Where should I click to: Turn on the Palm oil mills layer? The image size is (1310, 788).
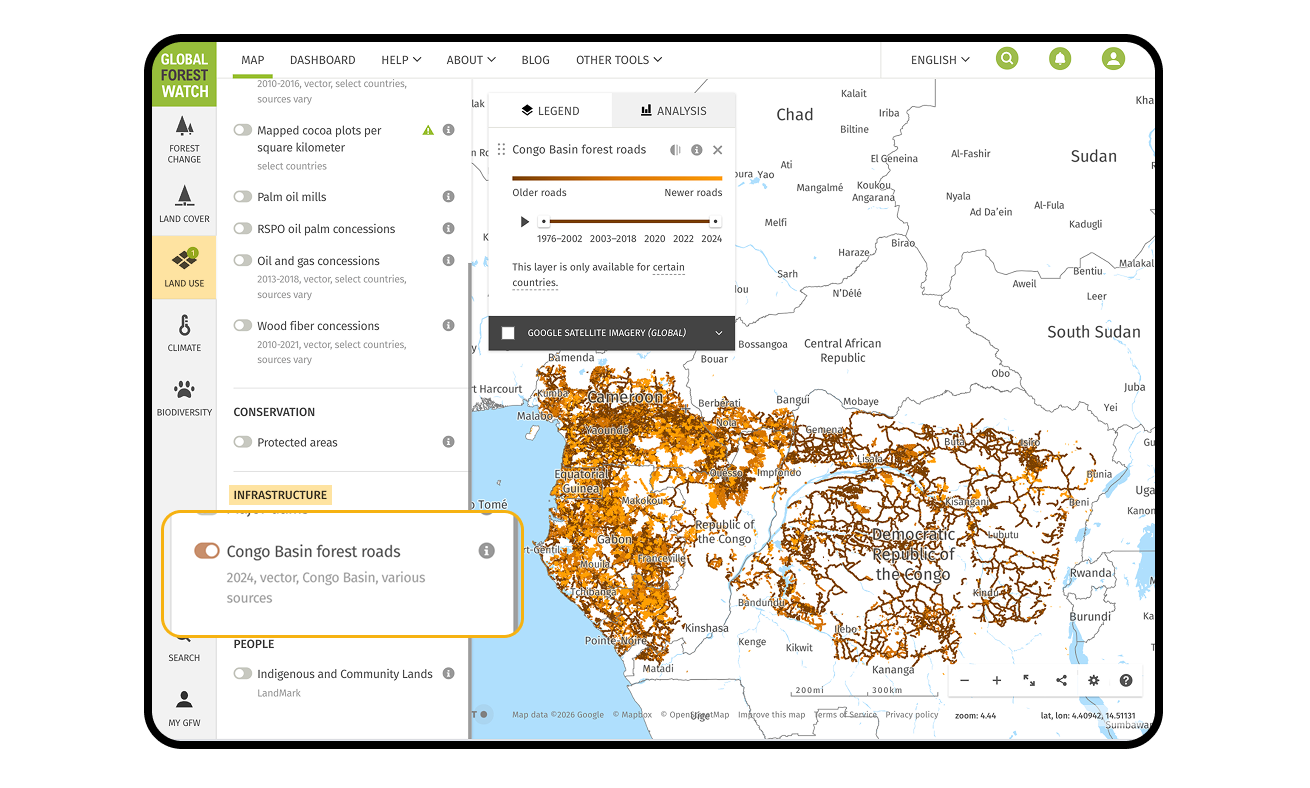(x=242, y=197)
